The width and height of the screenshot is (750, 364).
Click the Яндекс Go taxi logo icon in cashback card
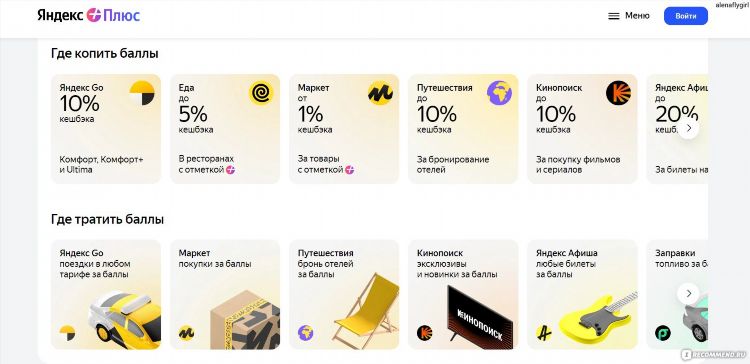(142, 93)
